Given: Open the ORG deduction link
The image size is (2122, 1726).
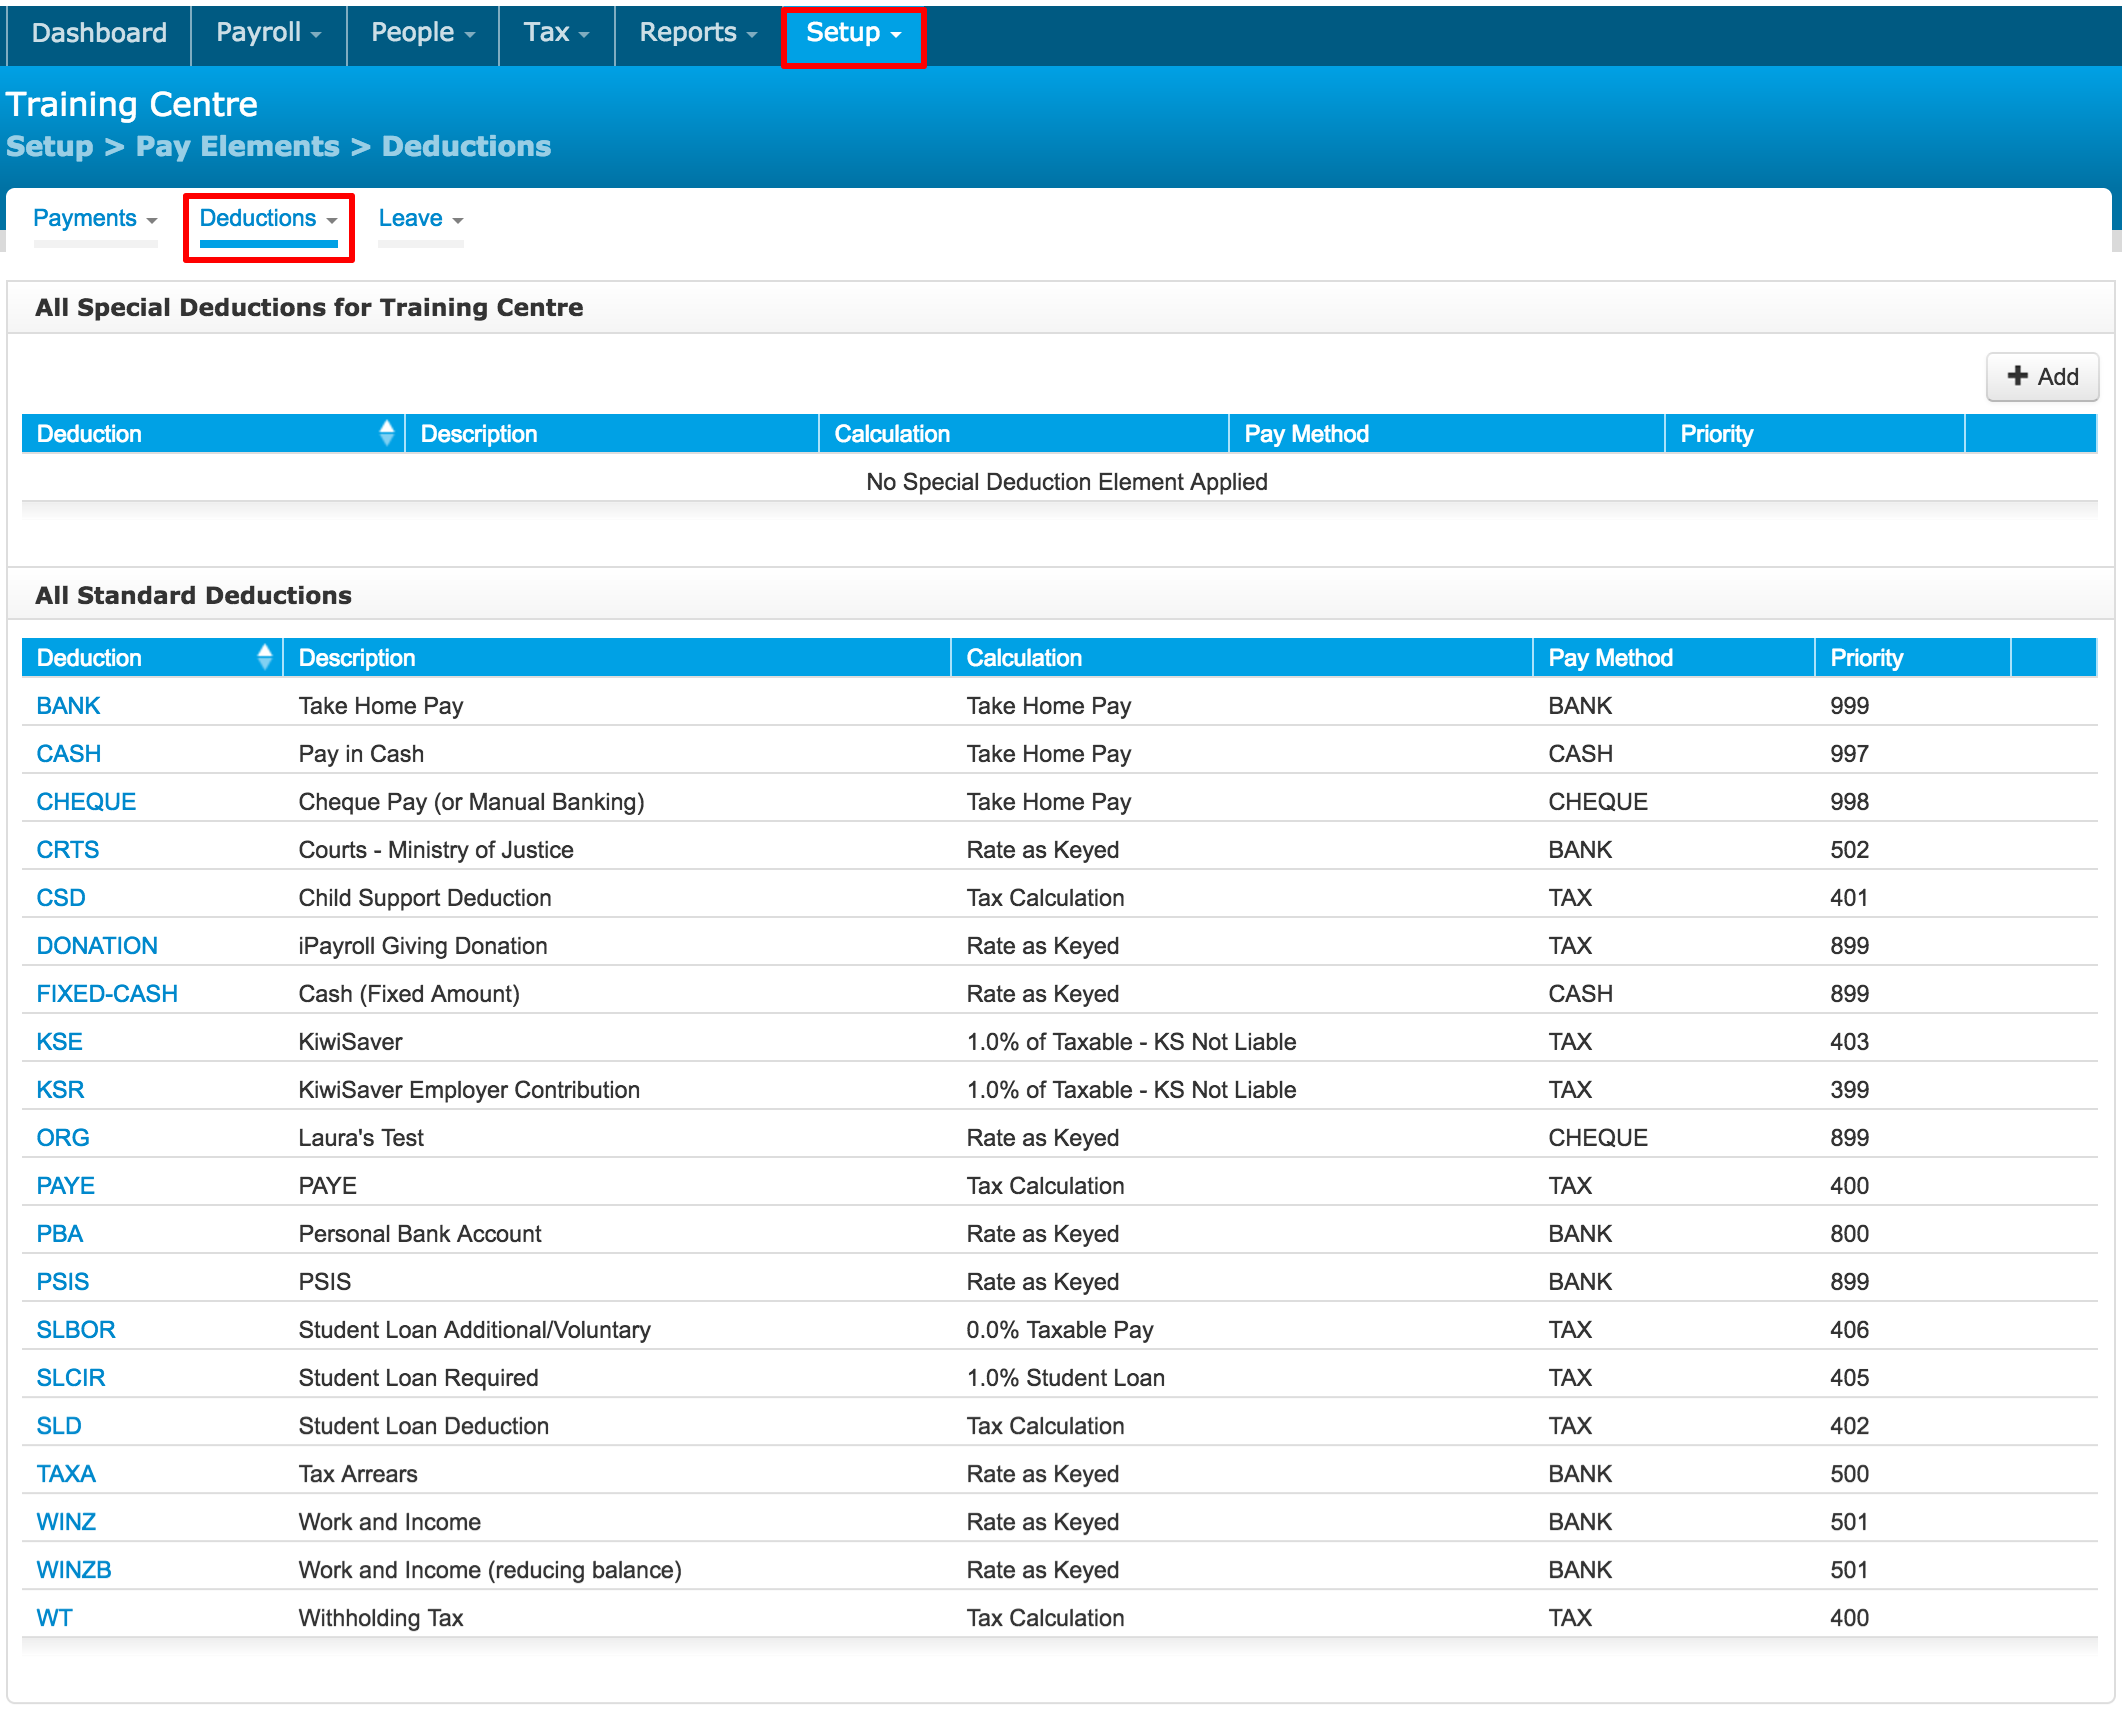Looking at the screenshot, I should [63, 1138].
